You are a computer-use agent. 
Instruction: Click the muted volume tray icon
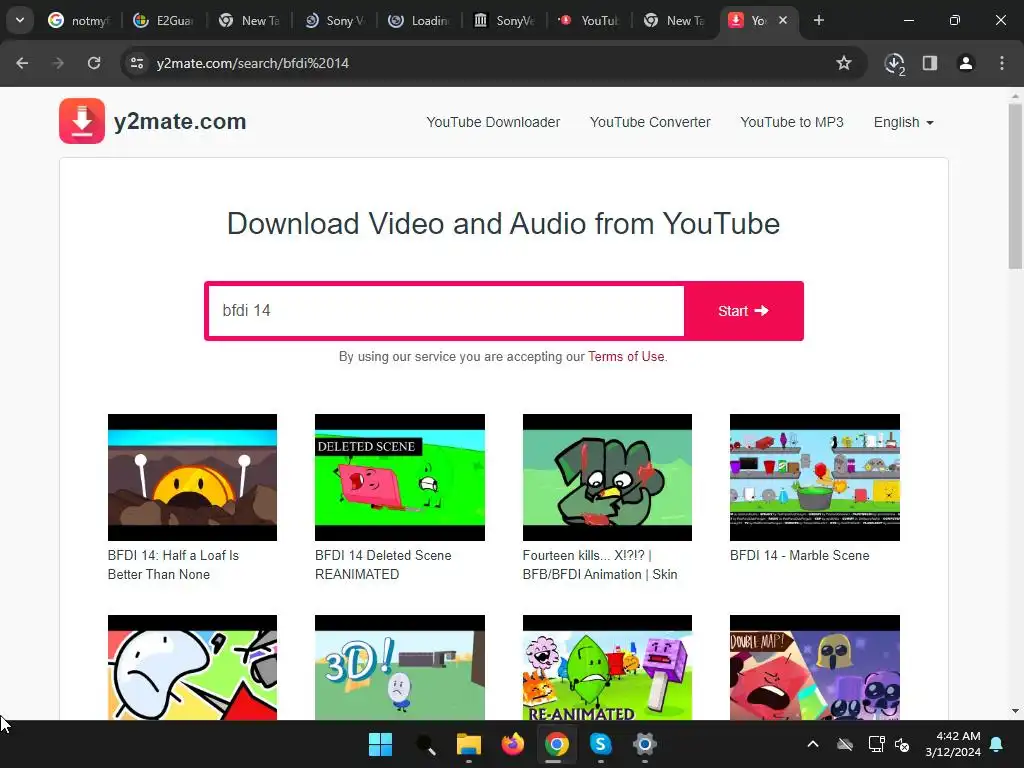coord(903,744)
